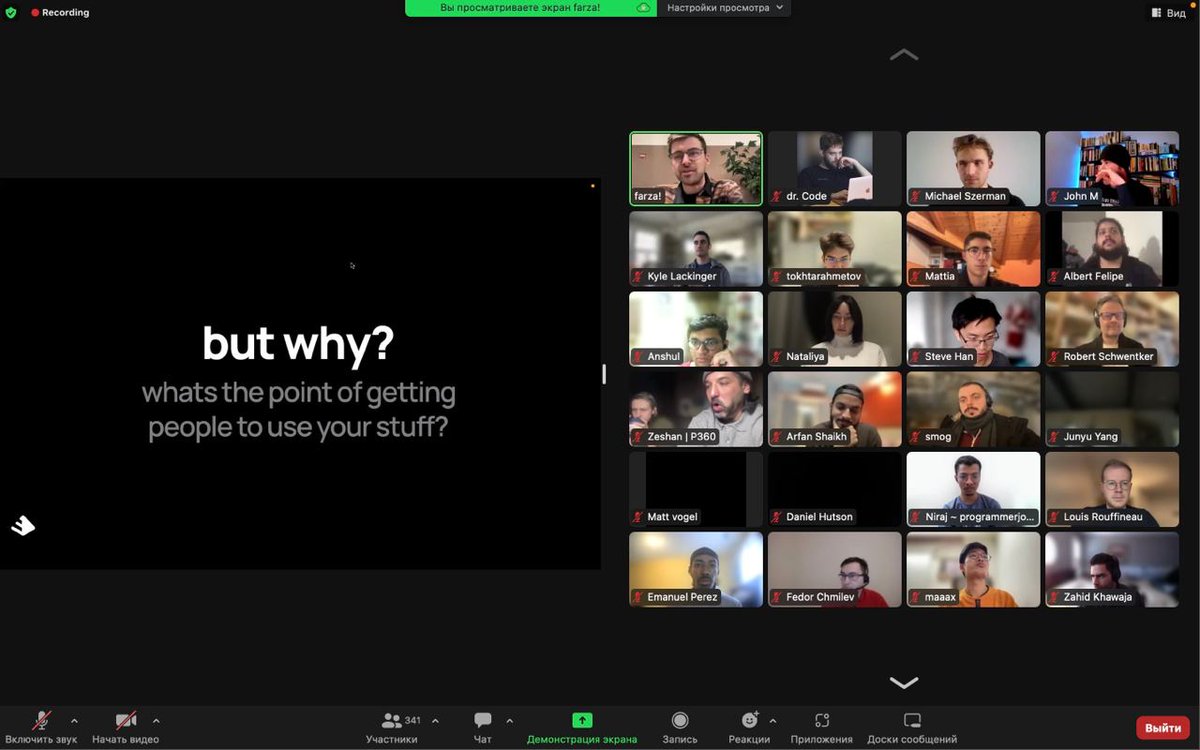
Task: Click the muted mic icon on dr. Code
Action: point(777,197)
